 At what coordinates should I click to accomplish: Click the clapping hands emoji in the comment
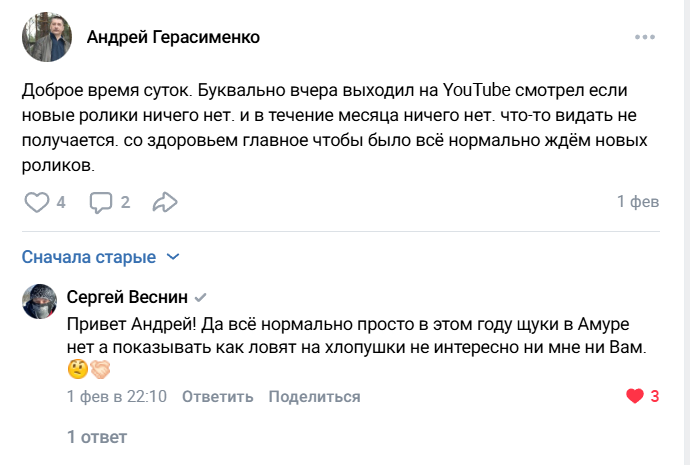[x=99, y=369]
